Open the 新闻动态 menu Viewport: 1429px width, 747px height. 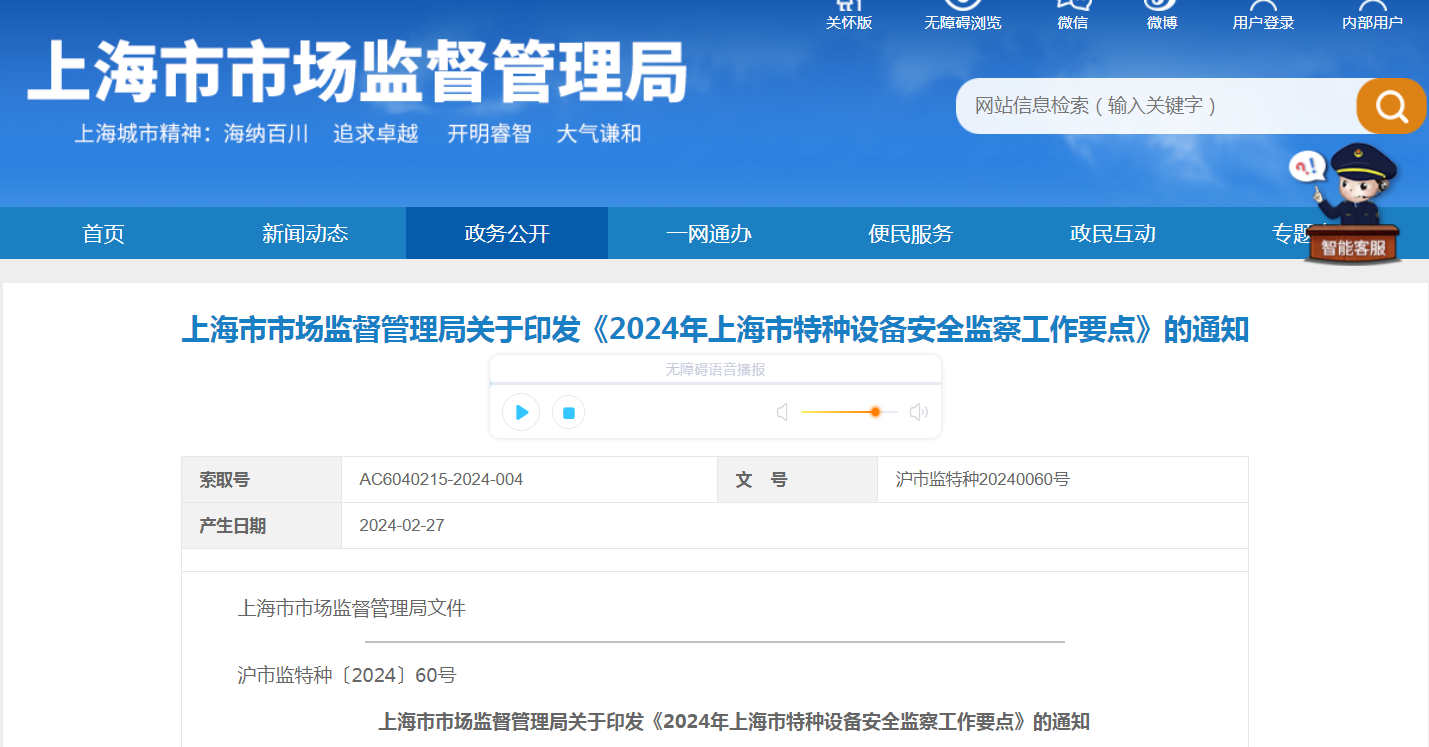[x=305, y=233]
